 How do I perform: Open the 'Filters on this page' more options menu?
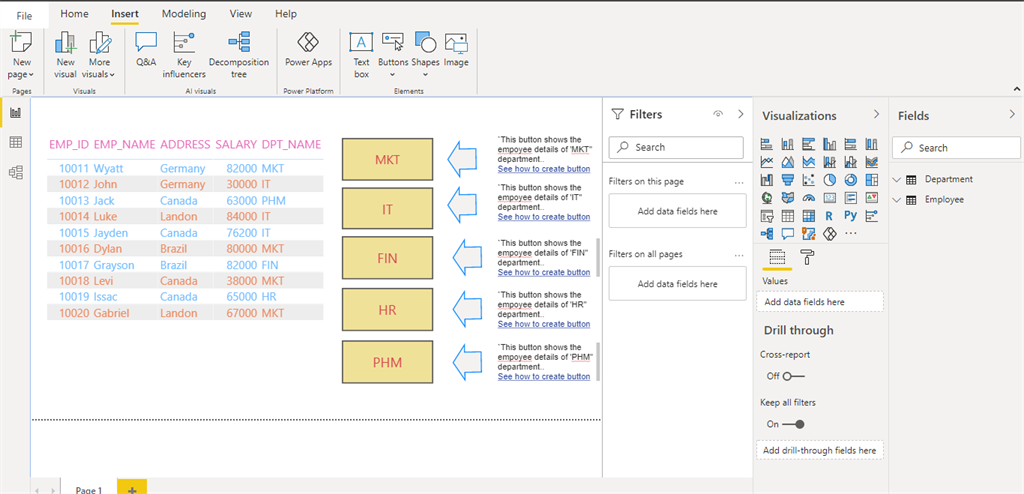(x=739, y=182)
